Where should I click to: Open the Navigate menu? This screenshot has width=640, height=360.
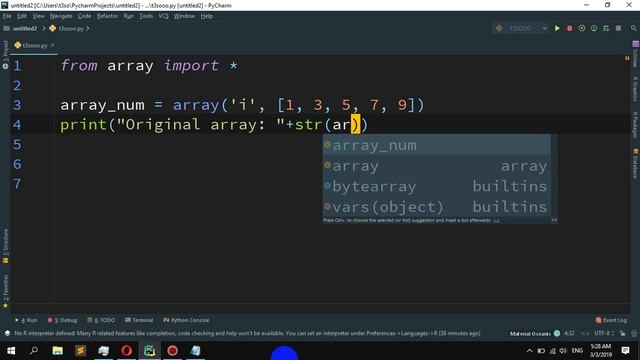[x=61, y=16]
